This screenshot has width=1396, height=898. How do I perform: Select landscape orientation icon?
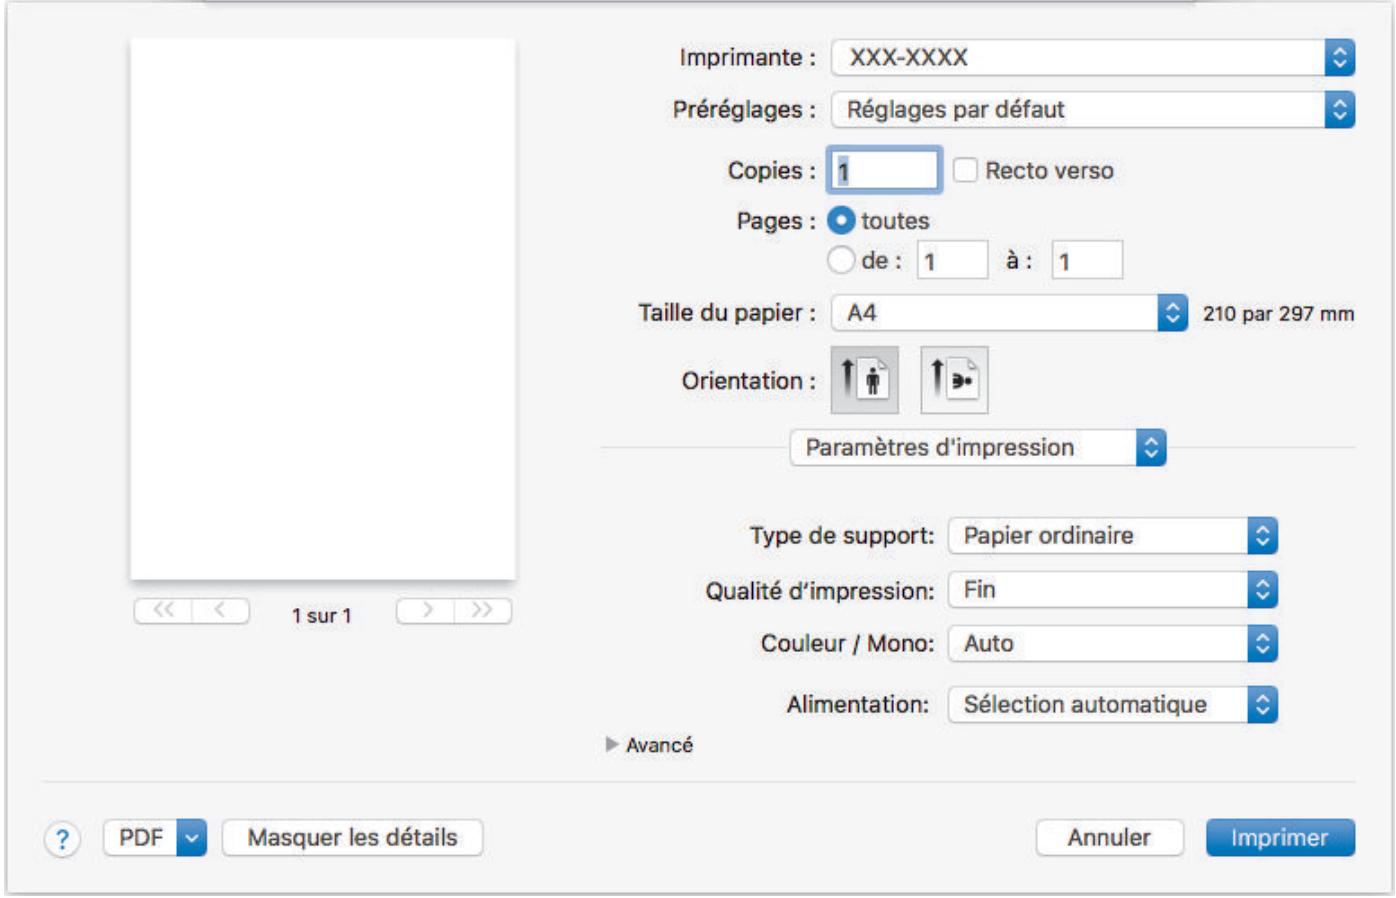pyautogui.click(x=954, y=380)
